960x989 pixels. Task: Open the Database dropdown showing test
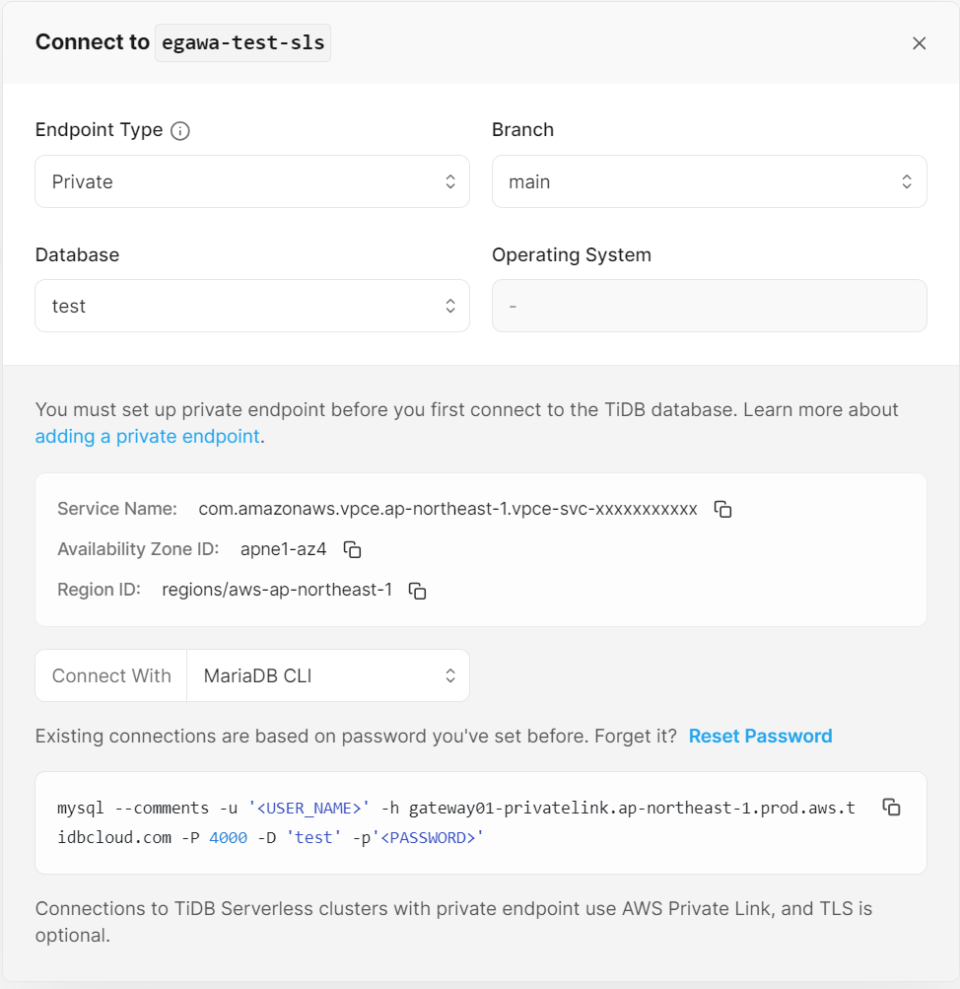pyautogui.click(x=252, y=306)
